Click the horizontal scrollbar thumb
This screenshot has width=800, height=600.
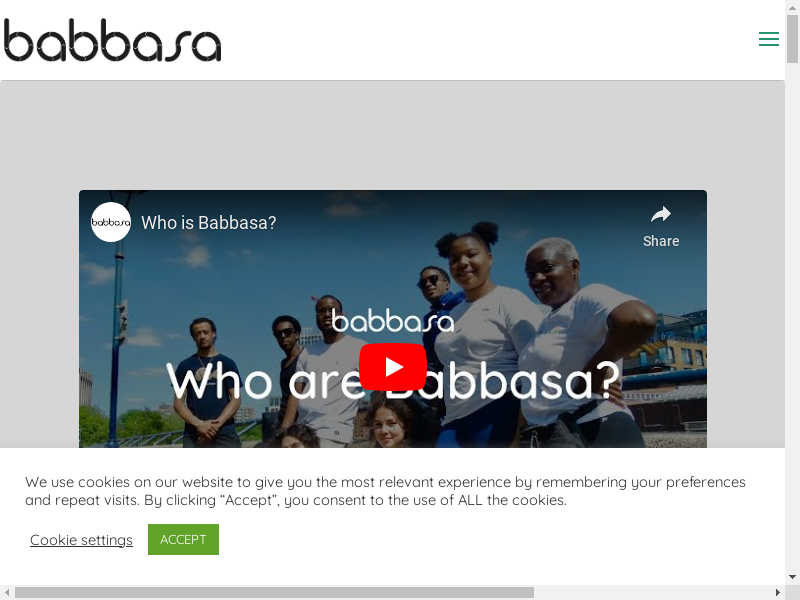pyautogui.click(x=274, y=592)
